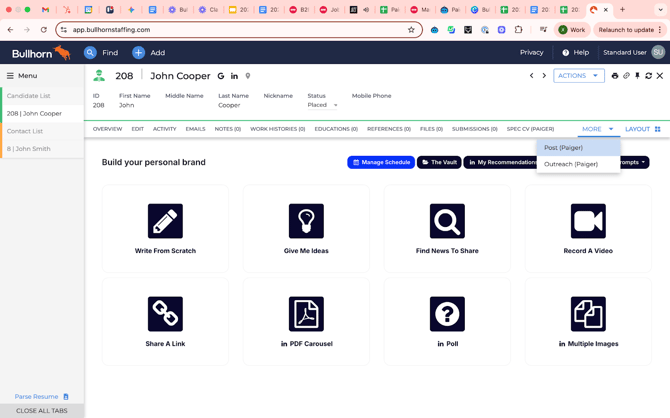This screenshot has width=670, height=418.
Task: Open the LinkedIn icon beside John Cooper
Action: click(234, 76)
